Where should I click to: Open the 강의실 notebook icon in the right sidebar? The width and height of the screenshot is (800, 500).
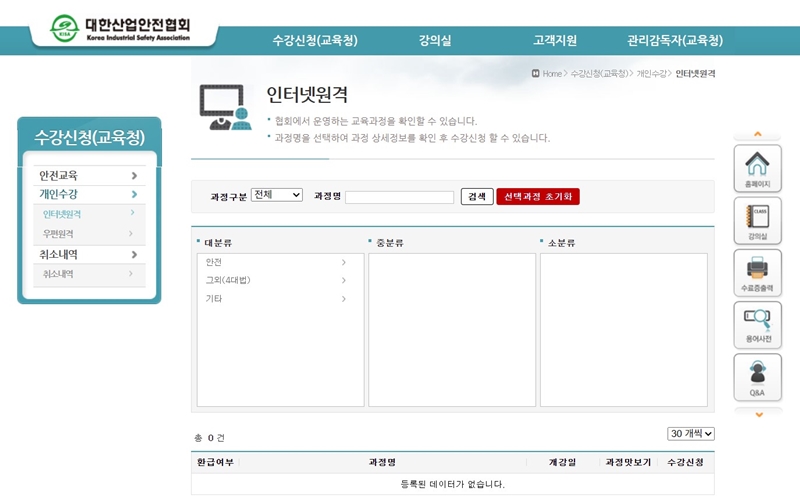757,221
